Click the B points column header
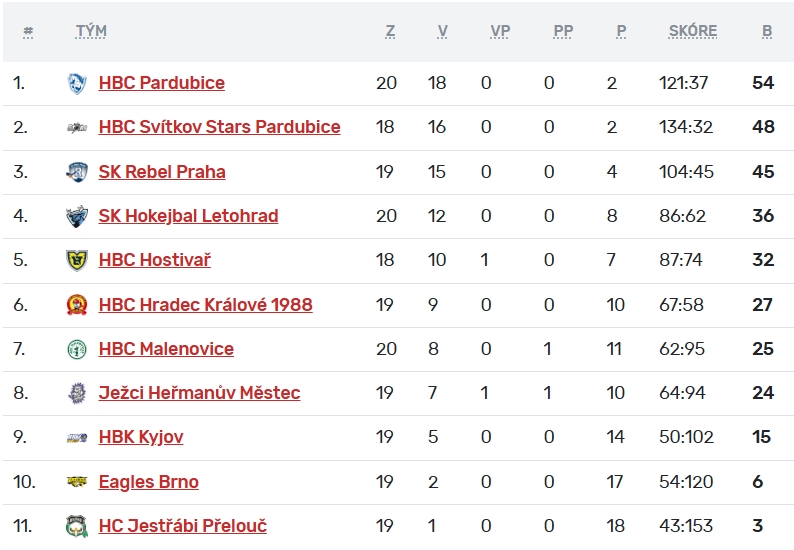 click(767, 31)
